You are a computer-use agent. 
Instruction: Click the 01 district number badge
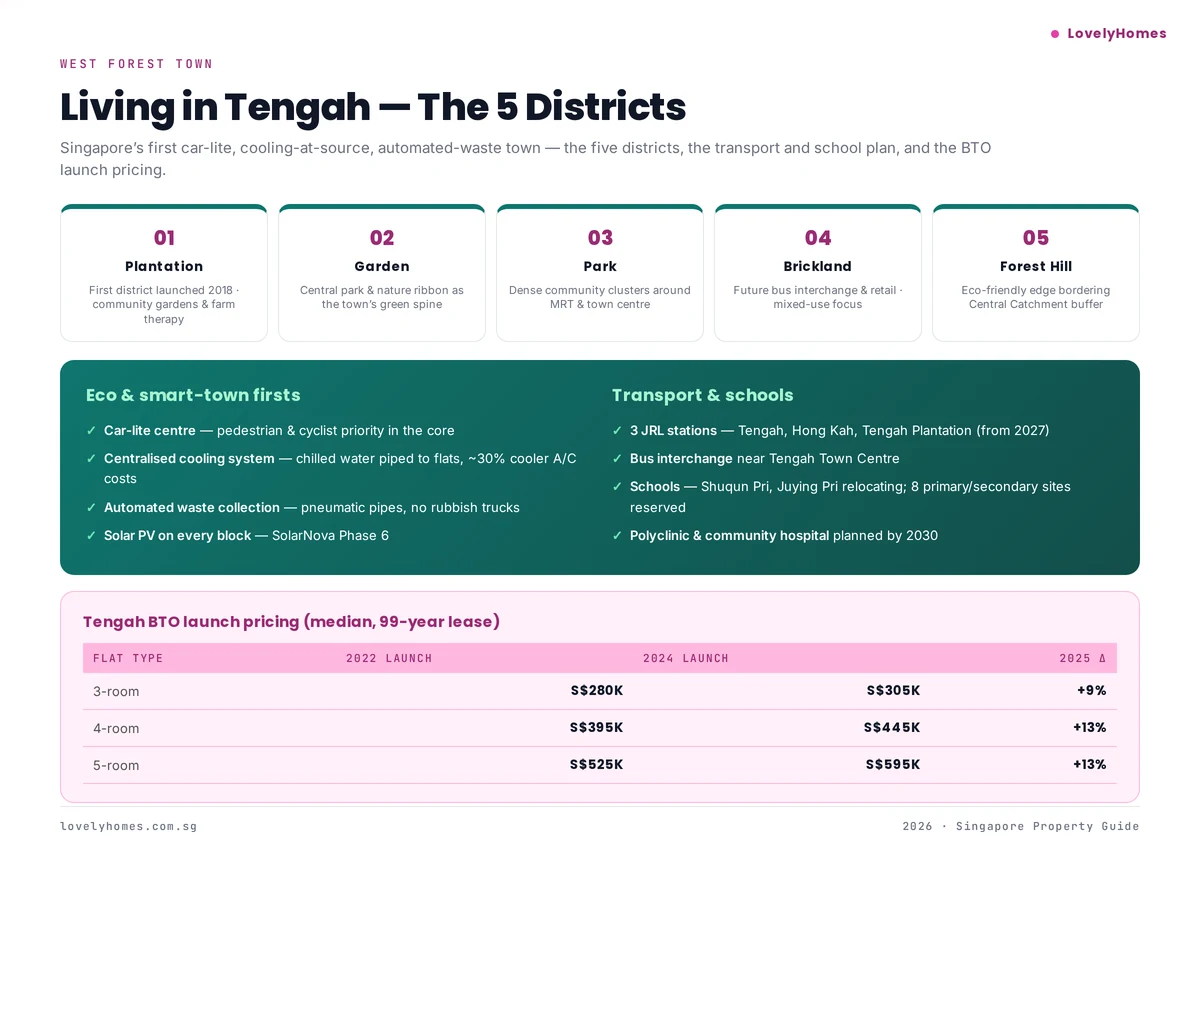tap(164, 238)
